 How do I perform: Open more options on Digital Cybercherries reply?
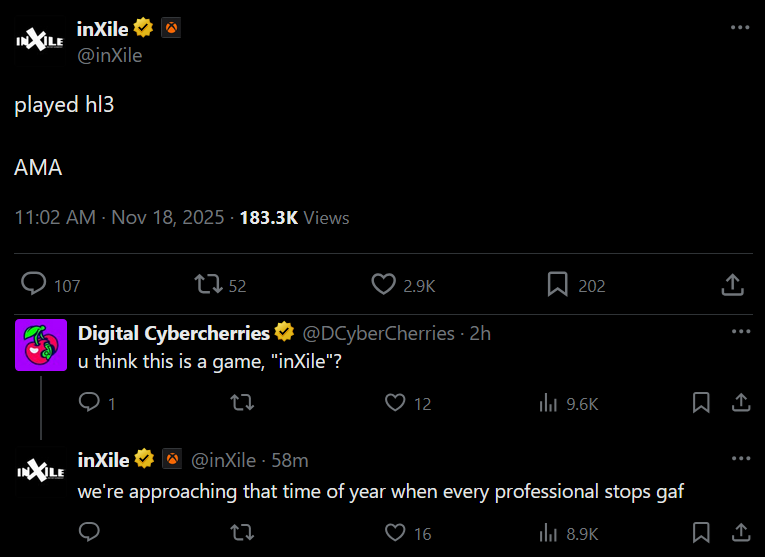(x=740, y=332)
